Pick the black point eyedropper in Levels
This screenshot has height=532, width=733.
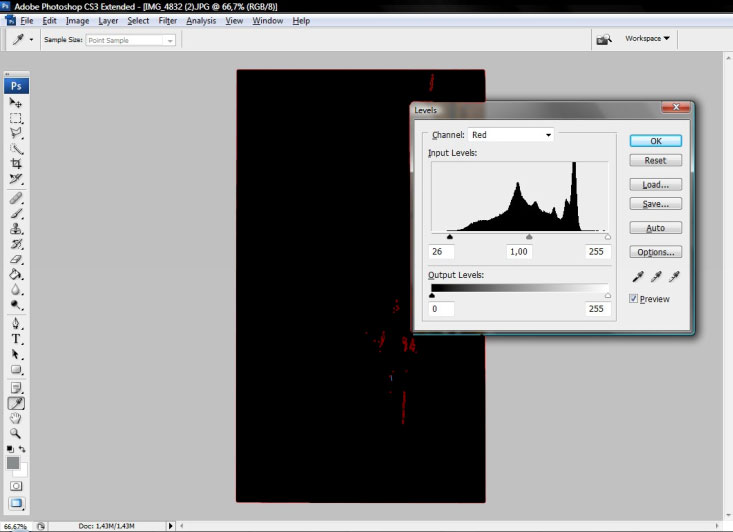click(x=637, y=277)
